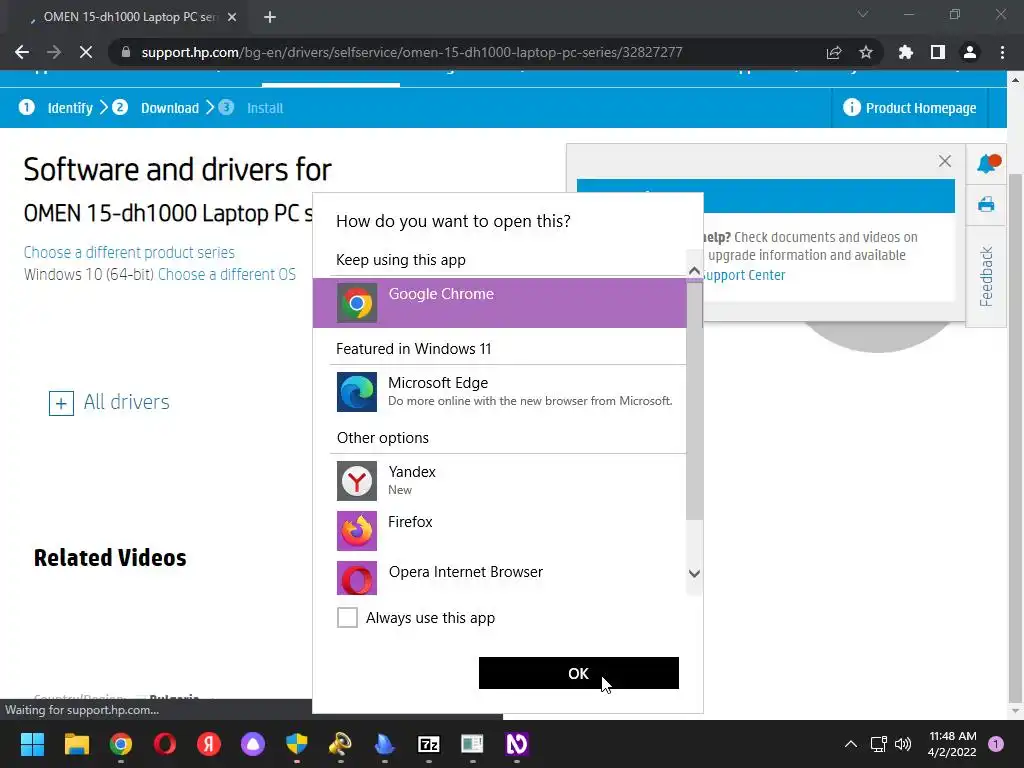
Task: Open the Feedback side tab
Action: 986,276
